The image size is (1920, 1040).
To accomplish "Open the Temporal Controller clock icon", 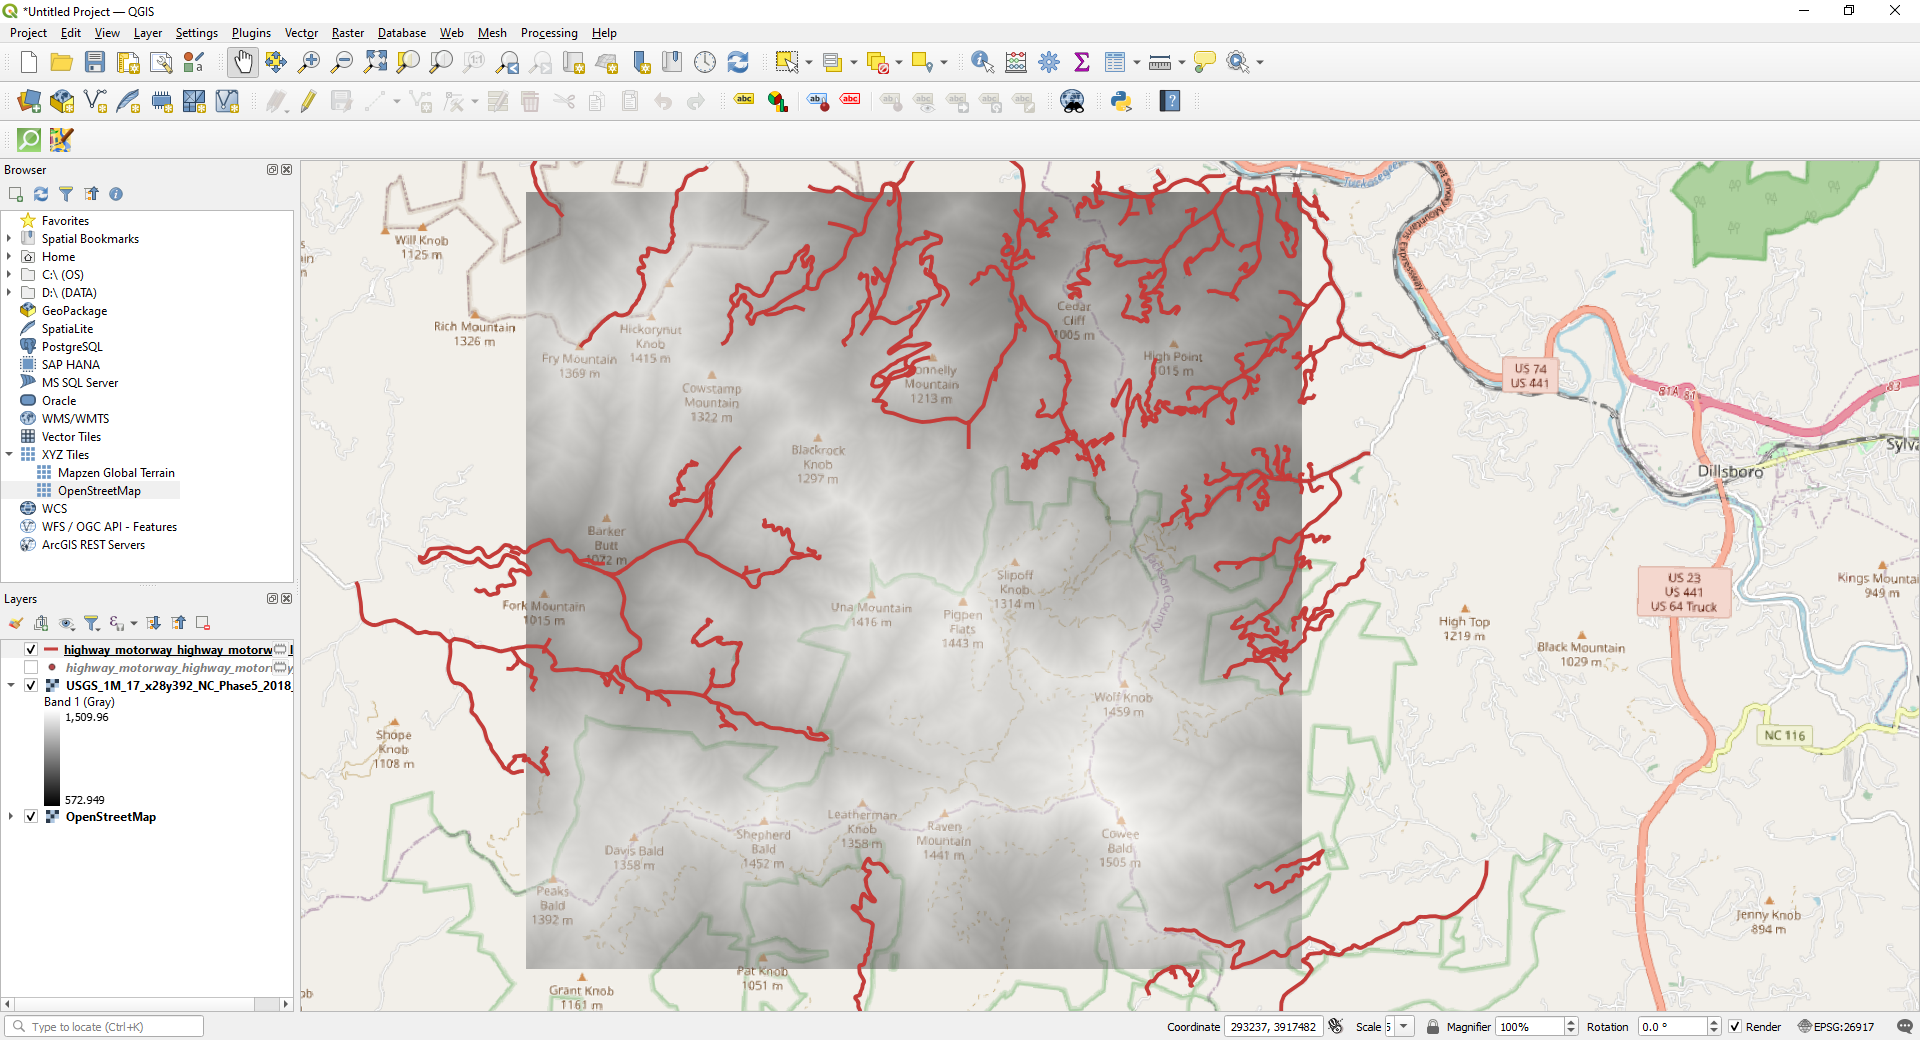I will click(x=705, y=62).
